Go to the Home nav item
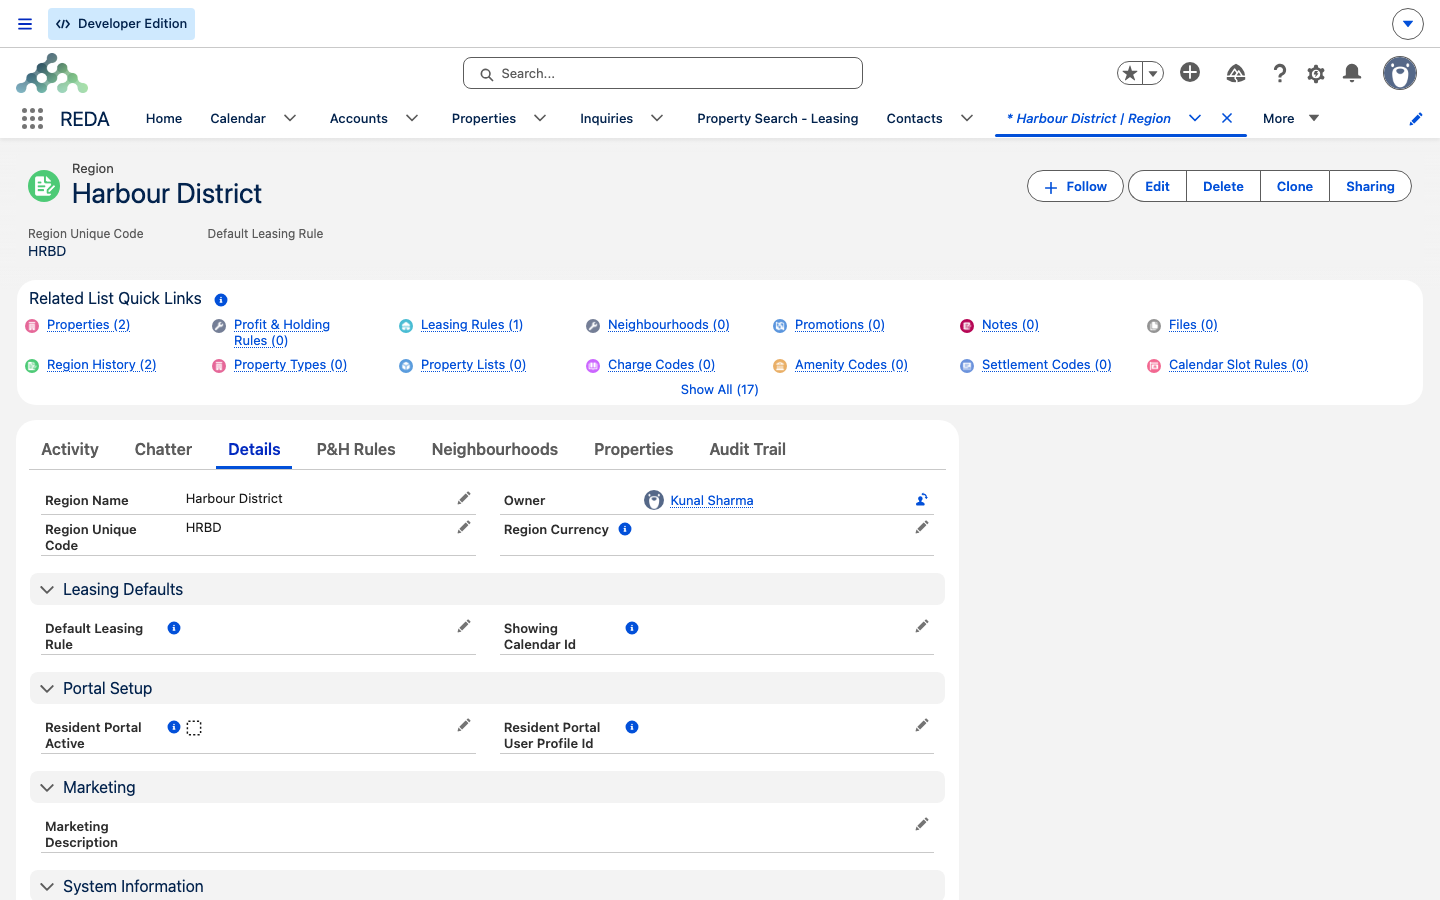Screen dimensions: 1440x900 click(164, 118)
